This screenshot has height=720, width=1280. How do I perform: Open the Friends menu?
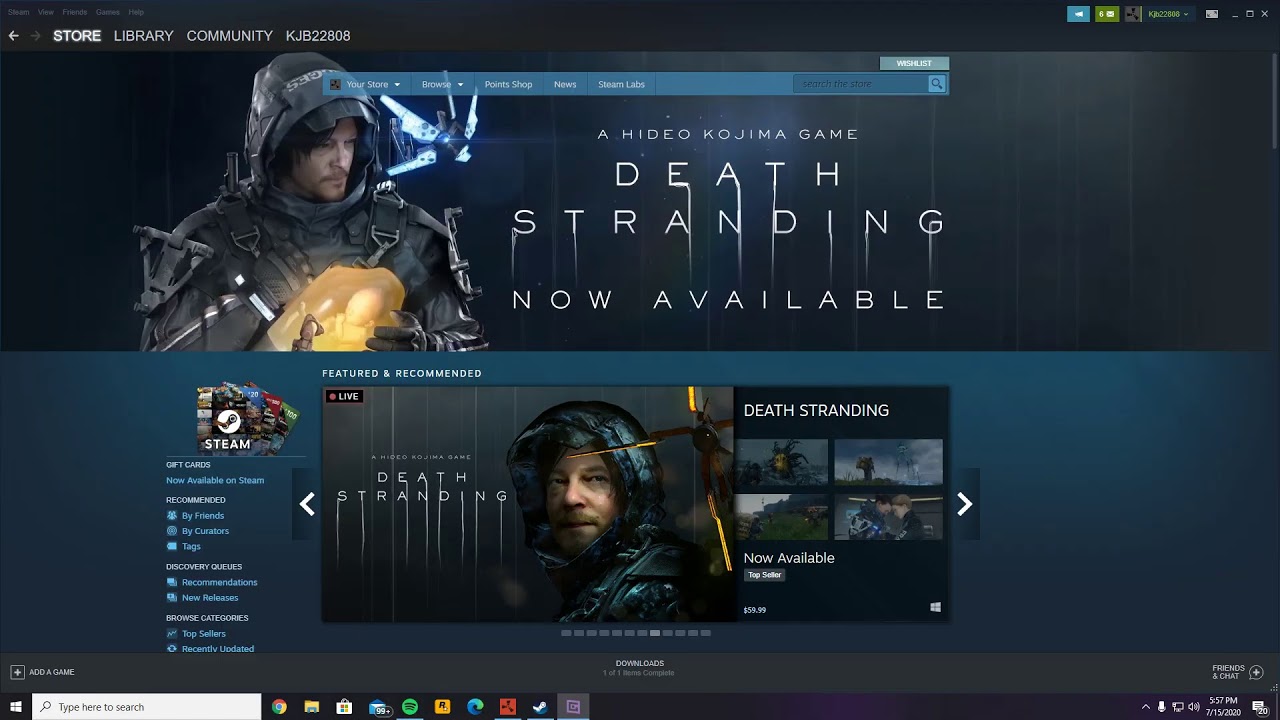(x=75, y=12)
